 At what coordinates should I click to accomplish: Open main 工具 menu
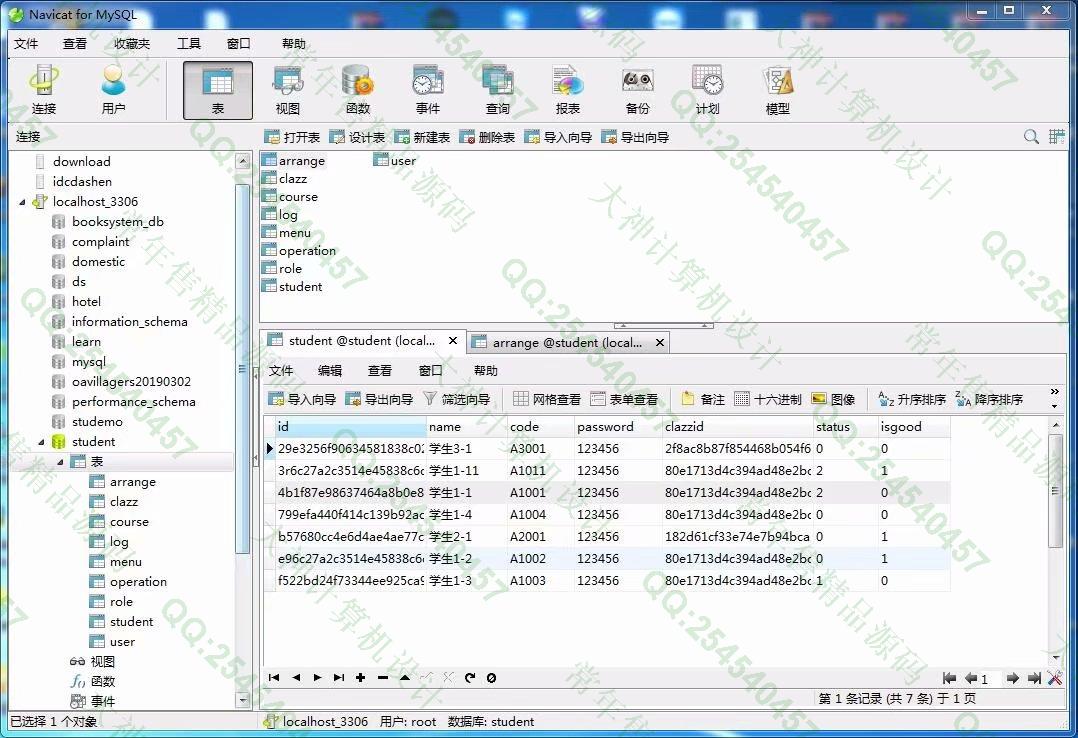[x=189, y=43]
